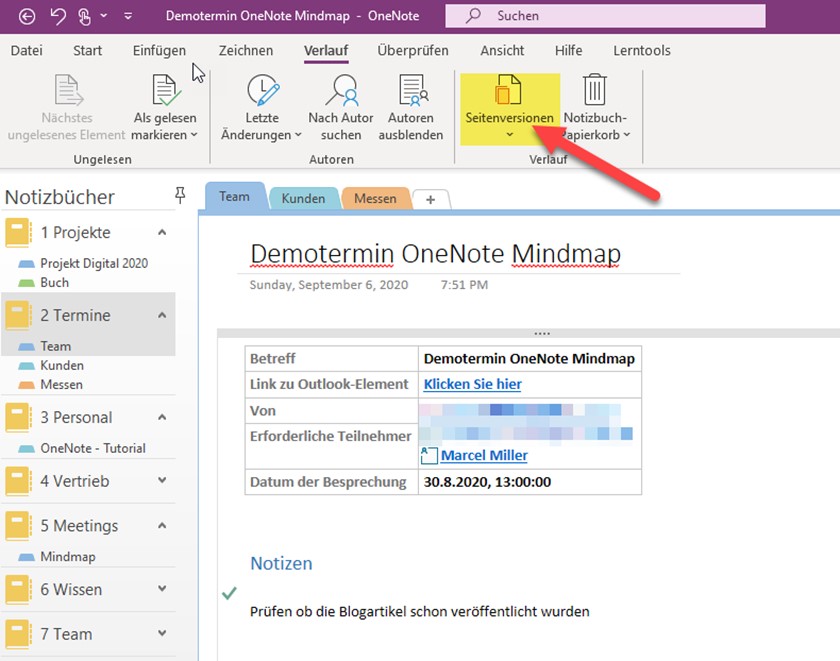Click the 6 Wissen notebook icon
Viewport: 840px width, 661px height.
(18, 589)
